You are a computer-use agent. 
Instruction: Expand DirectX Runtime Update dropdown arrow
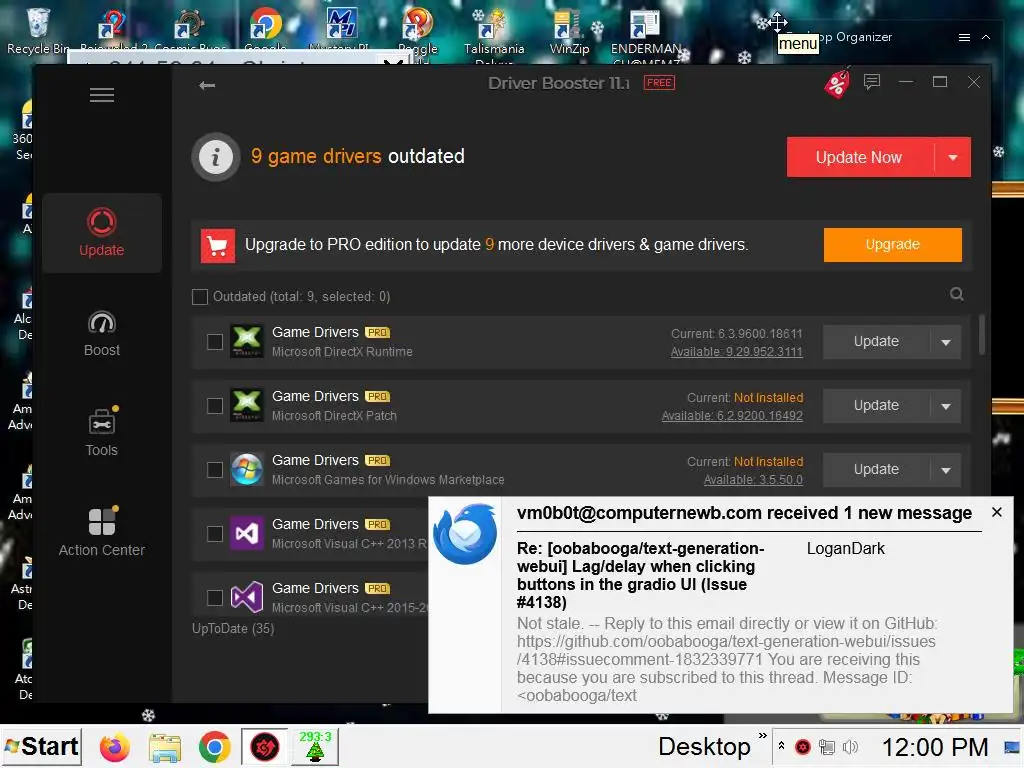click(x=946, y=342)
